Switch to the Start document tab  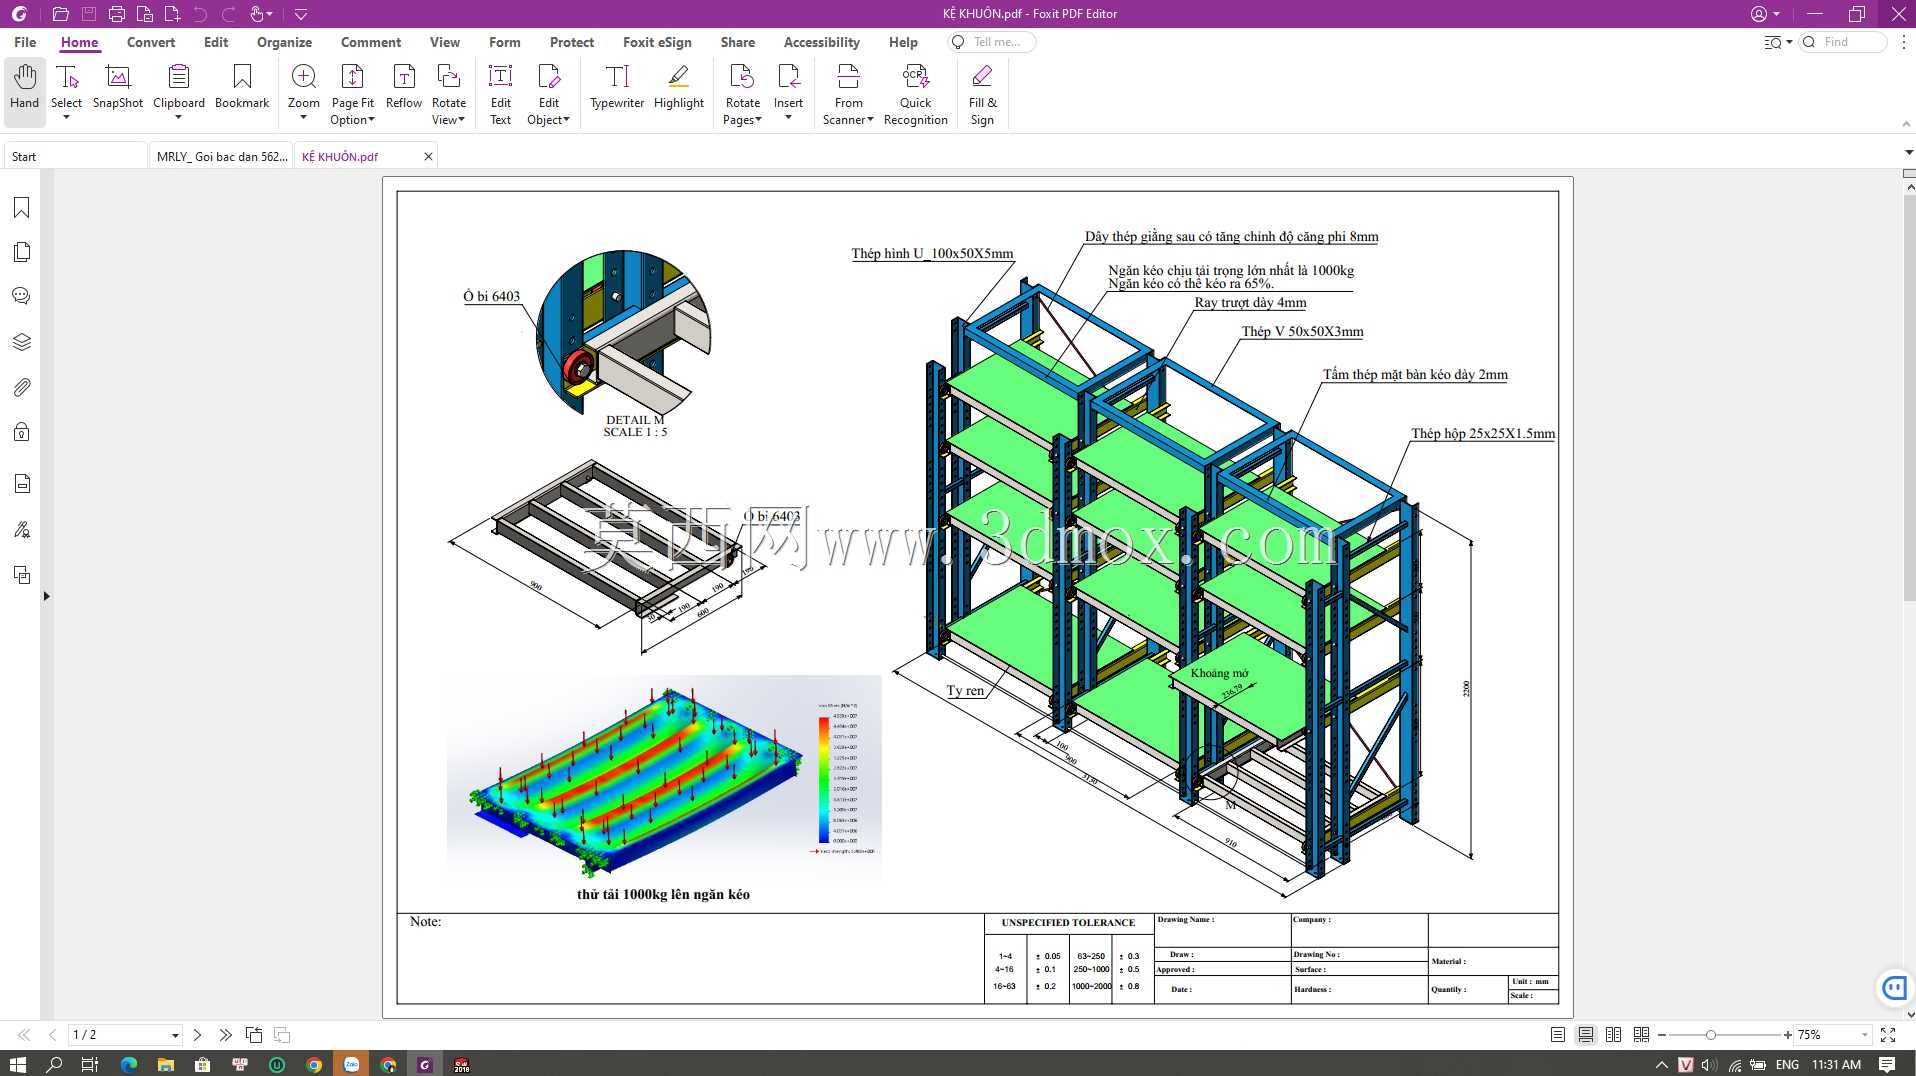coord(76,156)
